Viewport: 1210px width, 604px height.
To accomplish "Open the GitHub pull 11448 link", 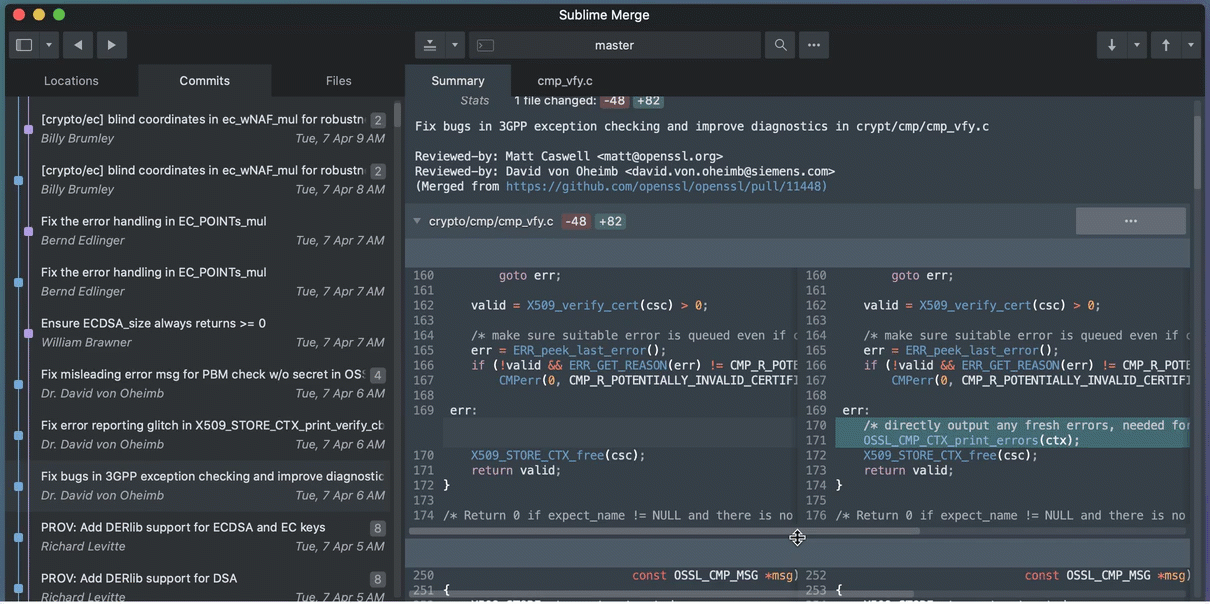I will click(666, 186).
